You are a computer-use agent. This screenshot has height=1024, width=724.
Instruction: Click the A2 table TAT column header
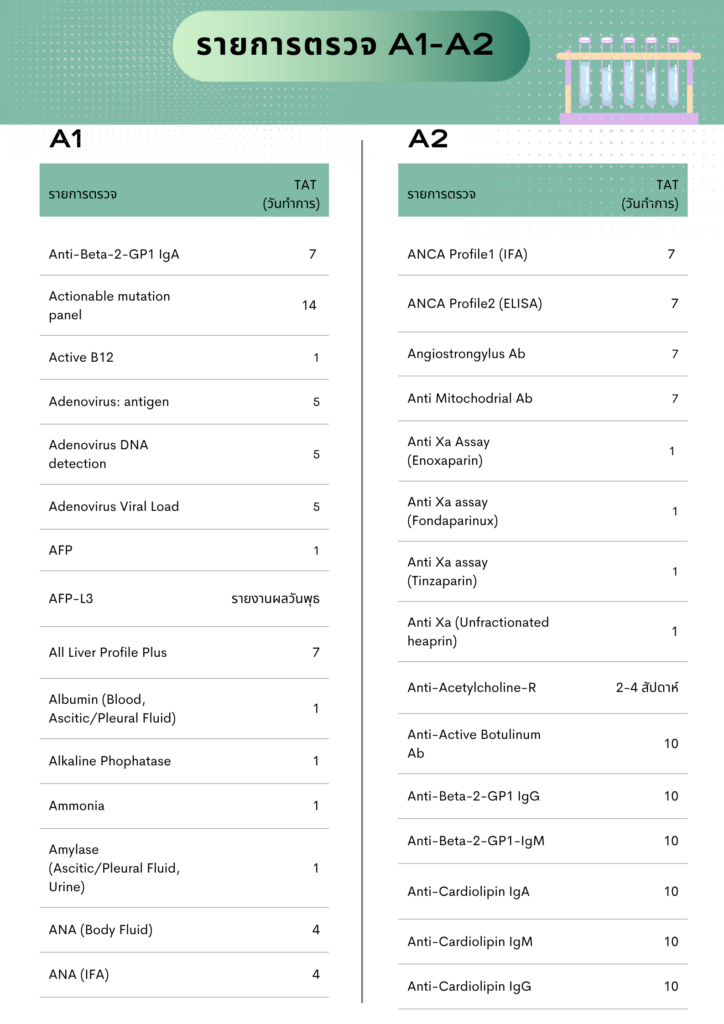[650, 194]
